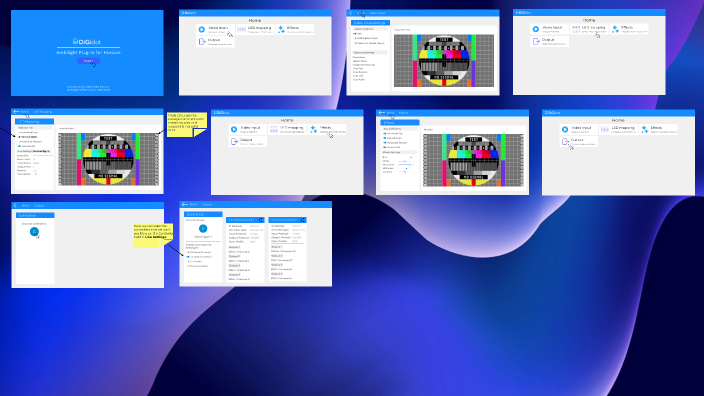
Task: Click Gamma slider in Effects frame
Action: [406, 172]
